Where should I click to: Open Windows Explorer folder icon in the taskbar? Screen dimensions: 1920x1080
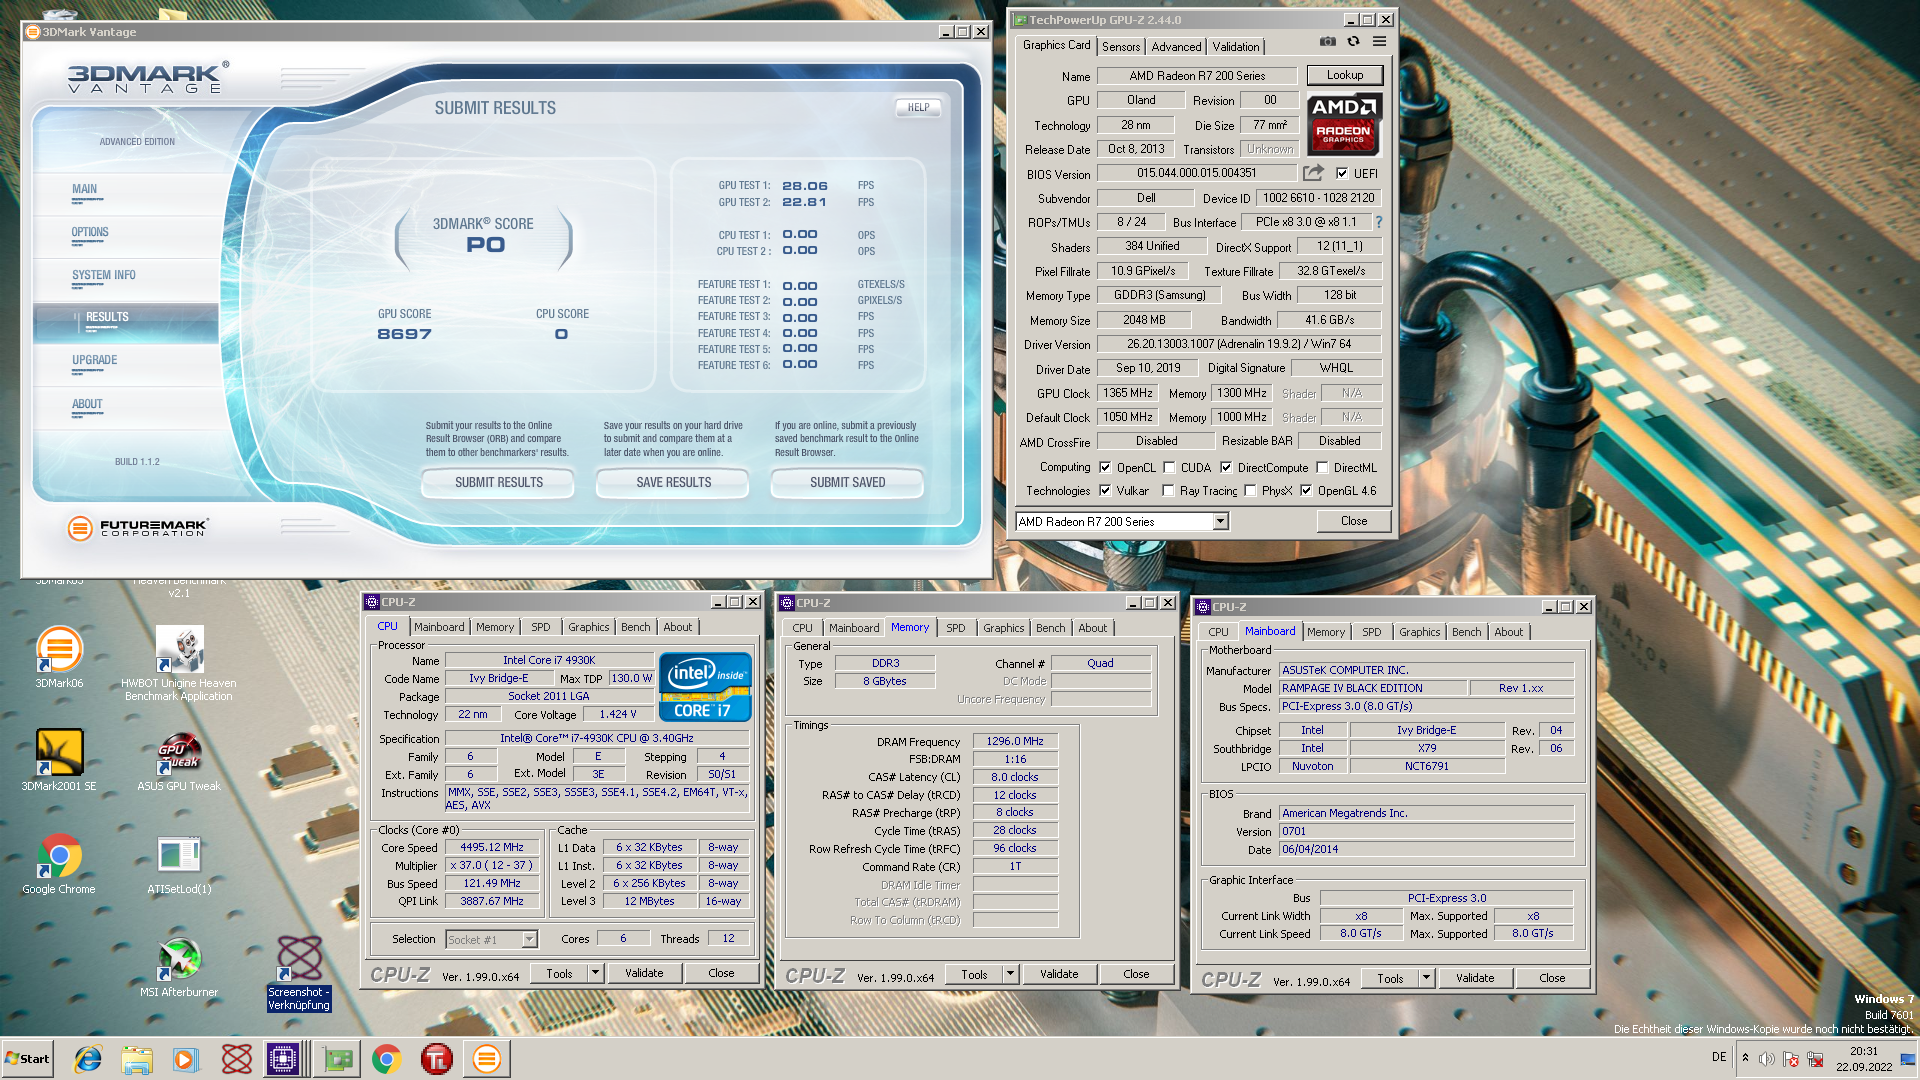tap(137, 1059)
